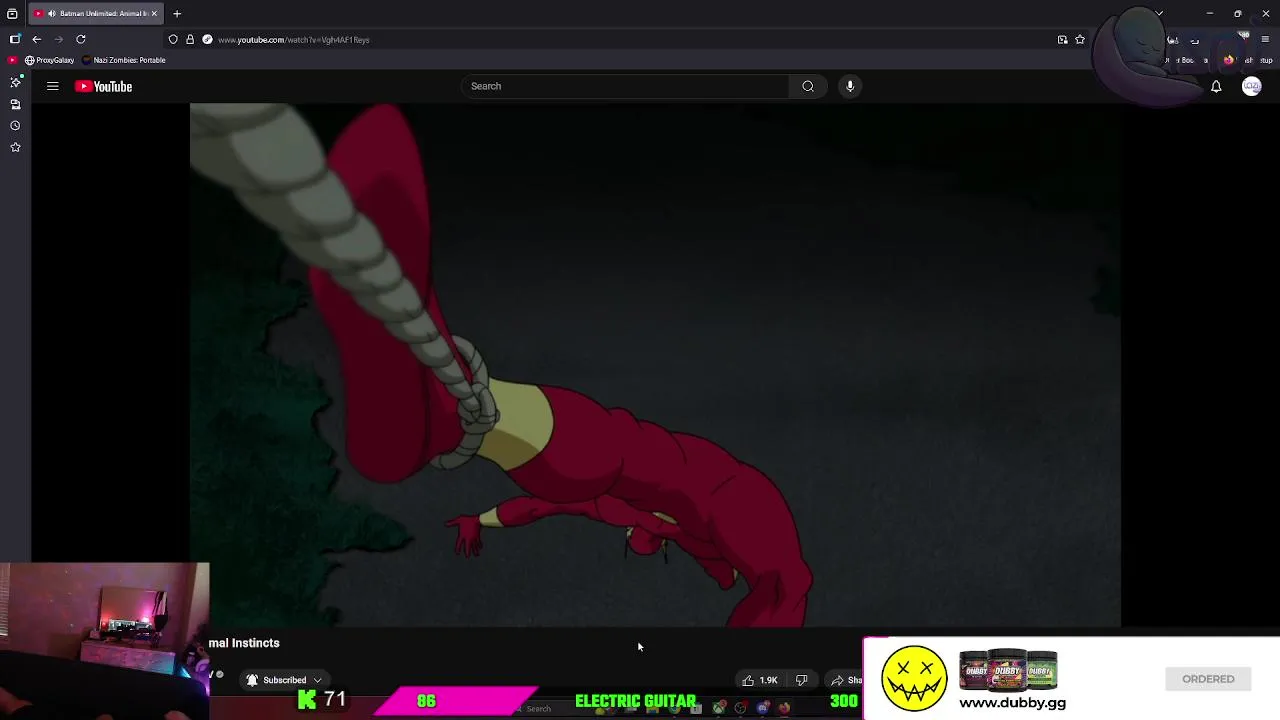This screenshot has width=1280, height=720.
Task: Click the video player frame
Action: click(655, 365)
